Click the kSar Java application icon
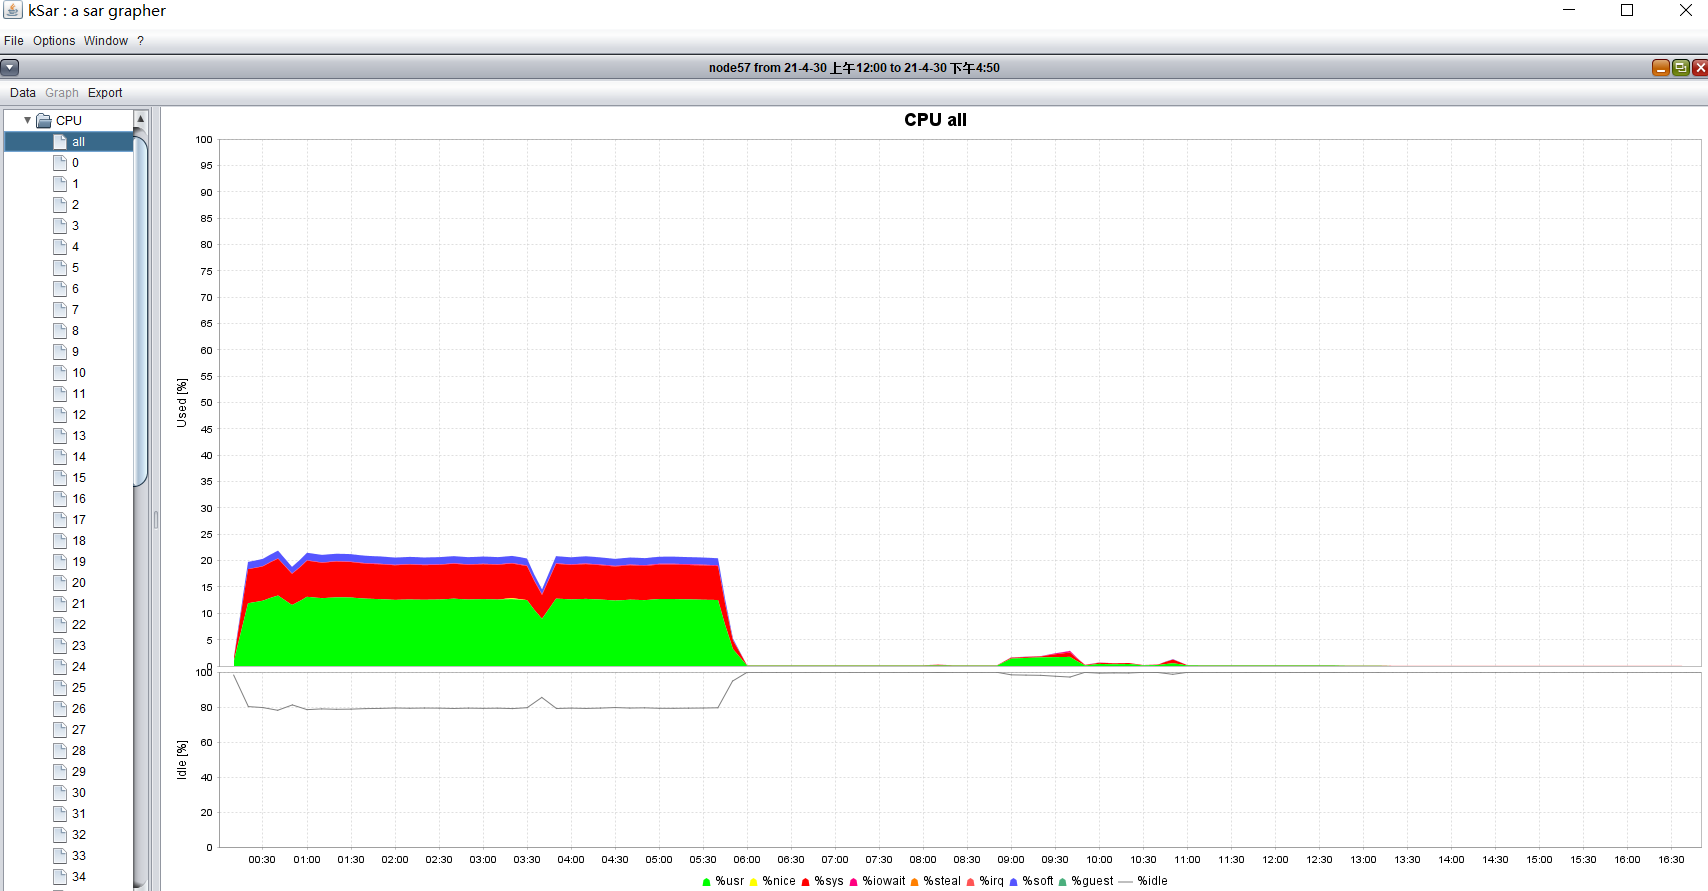1708x891 pixels. [13, 11]
